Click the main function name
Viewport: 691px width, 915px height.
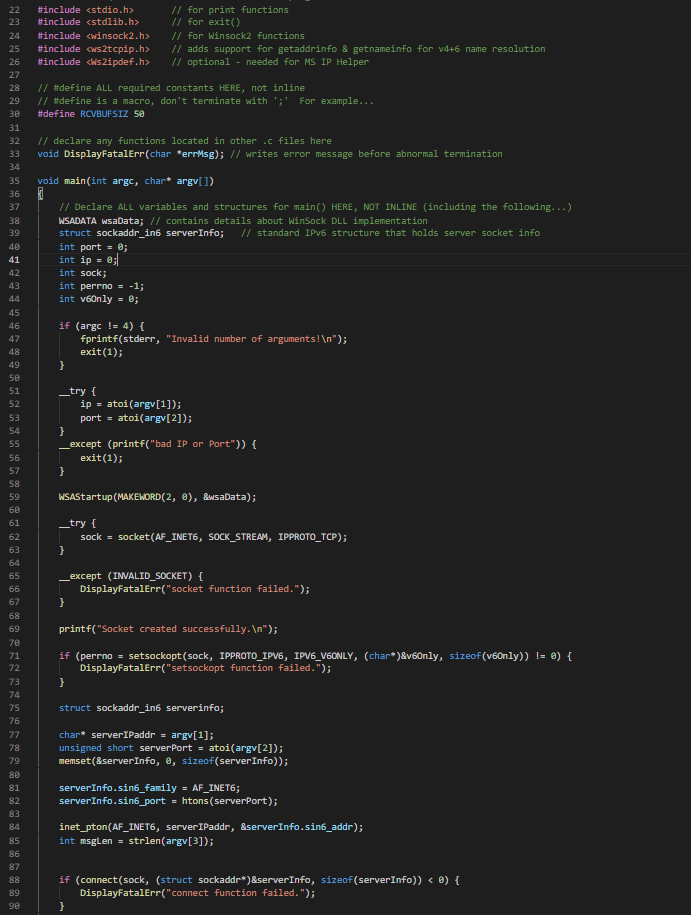point(75,181)
